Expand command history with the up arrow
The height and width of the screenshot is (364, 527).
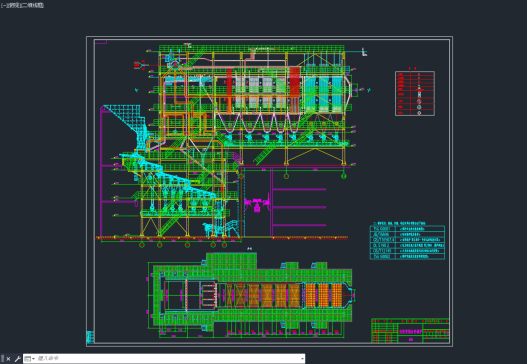(302, 359)
